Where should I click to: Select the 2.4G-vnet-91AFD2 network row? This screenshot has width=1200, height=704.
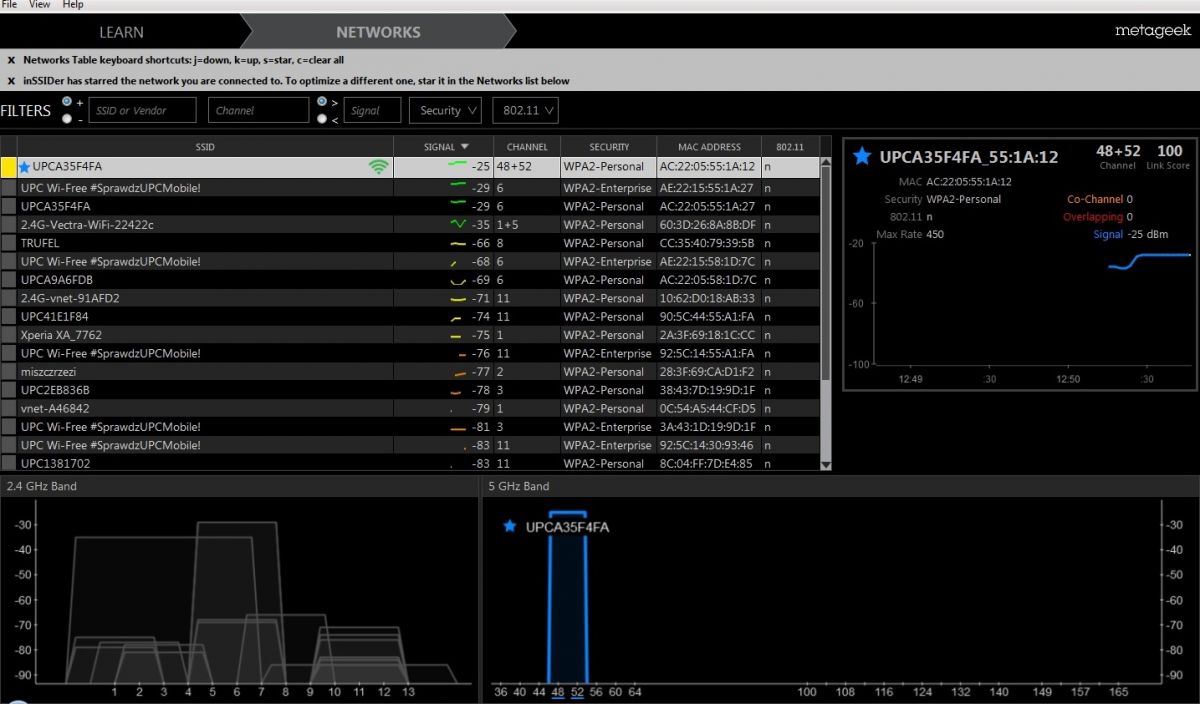[410, 298]
